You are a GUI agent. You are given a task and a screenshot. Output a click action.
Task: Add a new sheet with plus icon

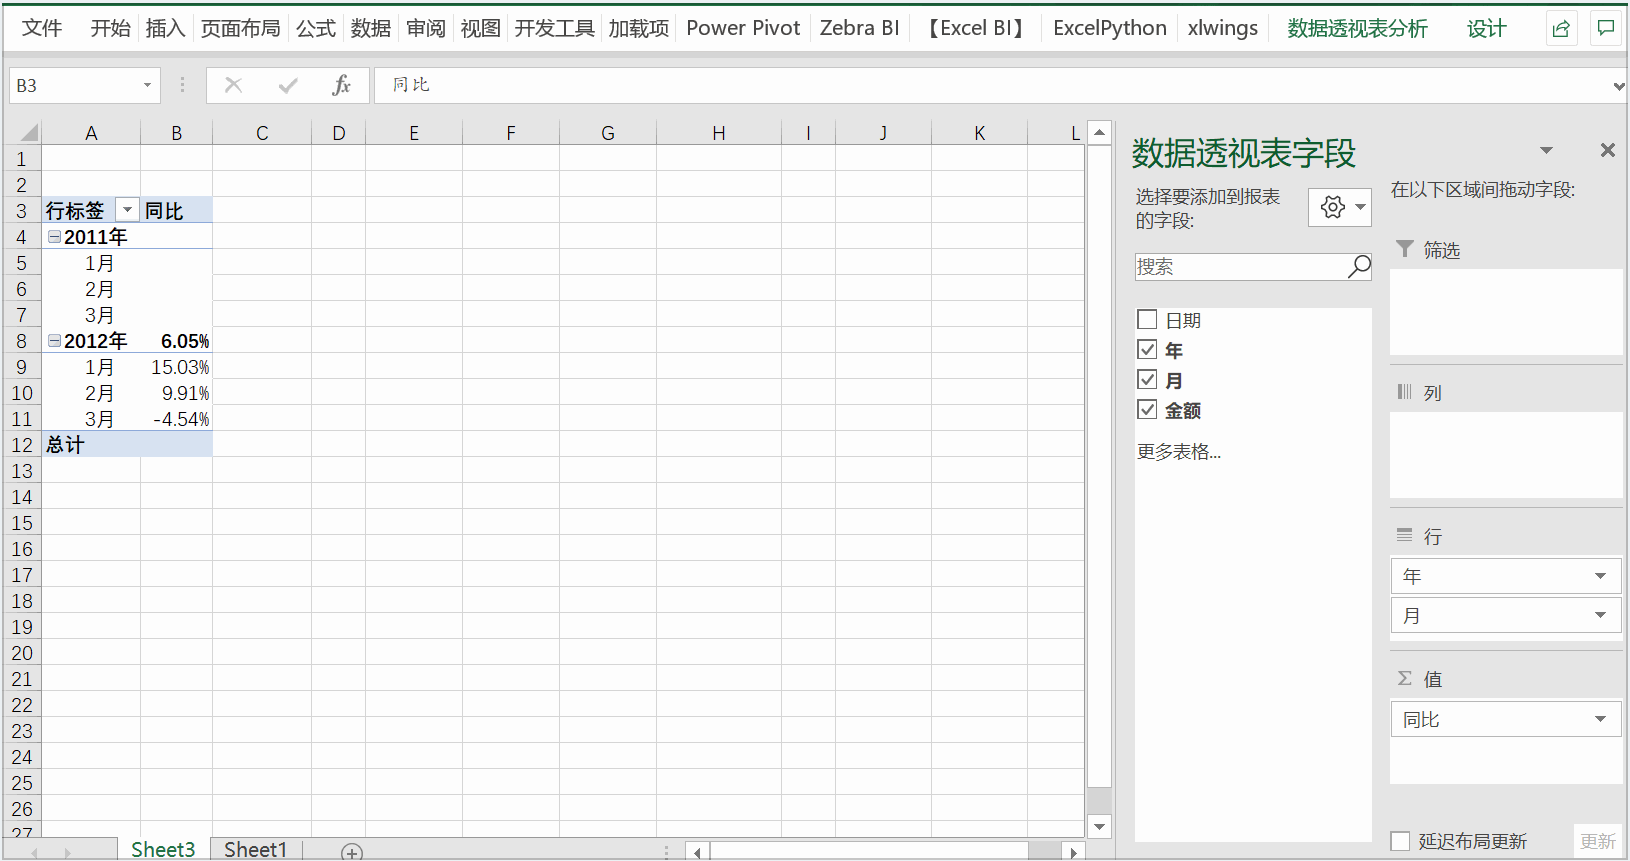pyautogui.click(x=351, y=852)
